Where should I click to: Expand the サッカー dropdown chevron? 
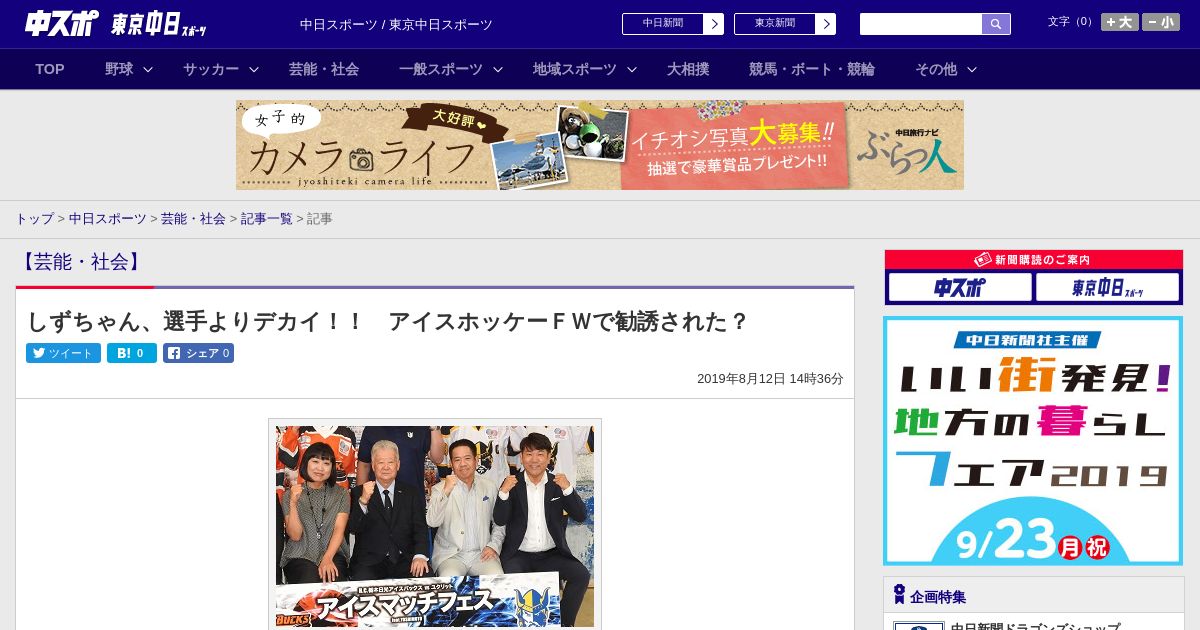click(x=253, y=69)
